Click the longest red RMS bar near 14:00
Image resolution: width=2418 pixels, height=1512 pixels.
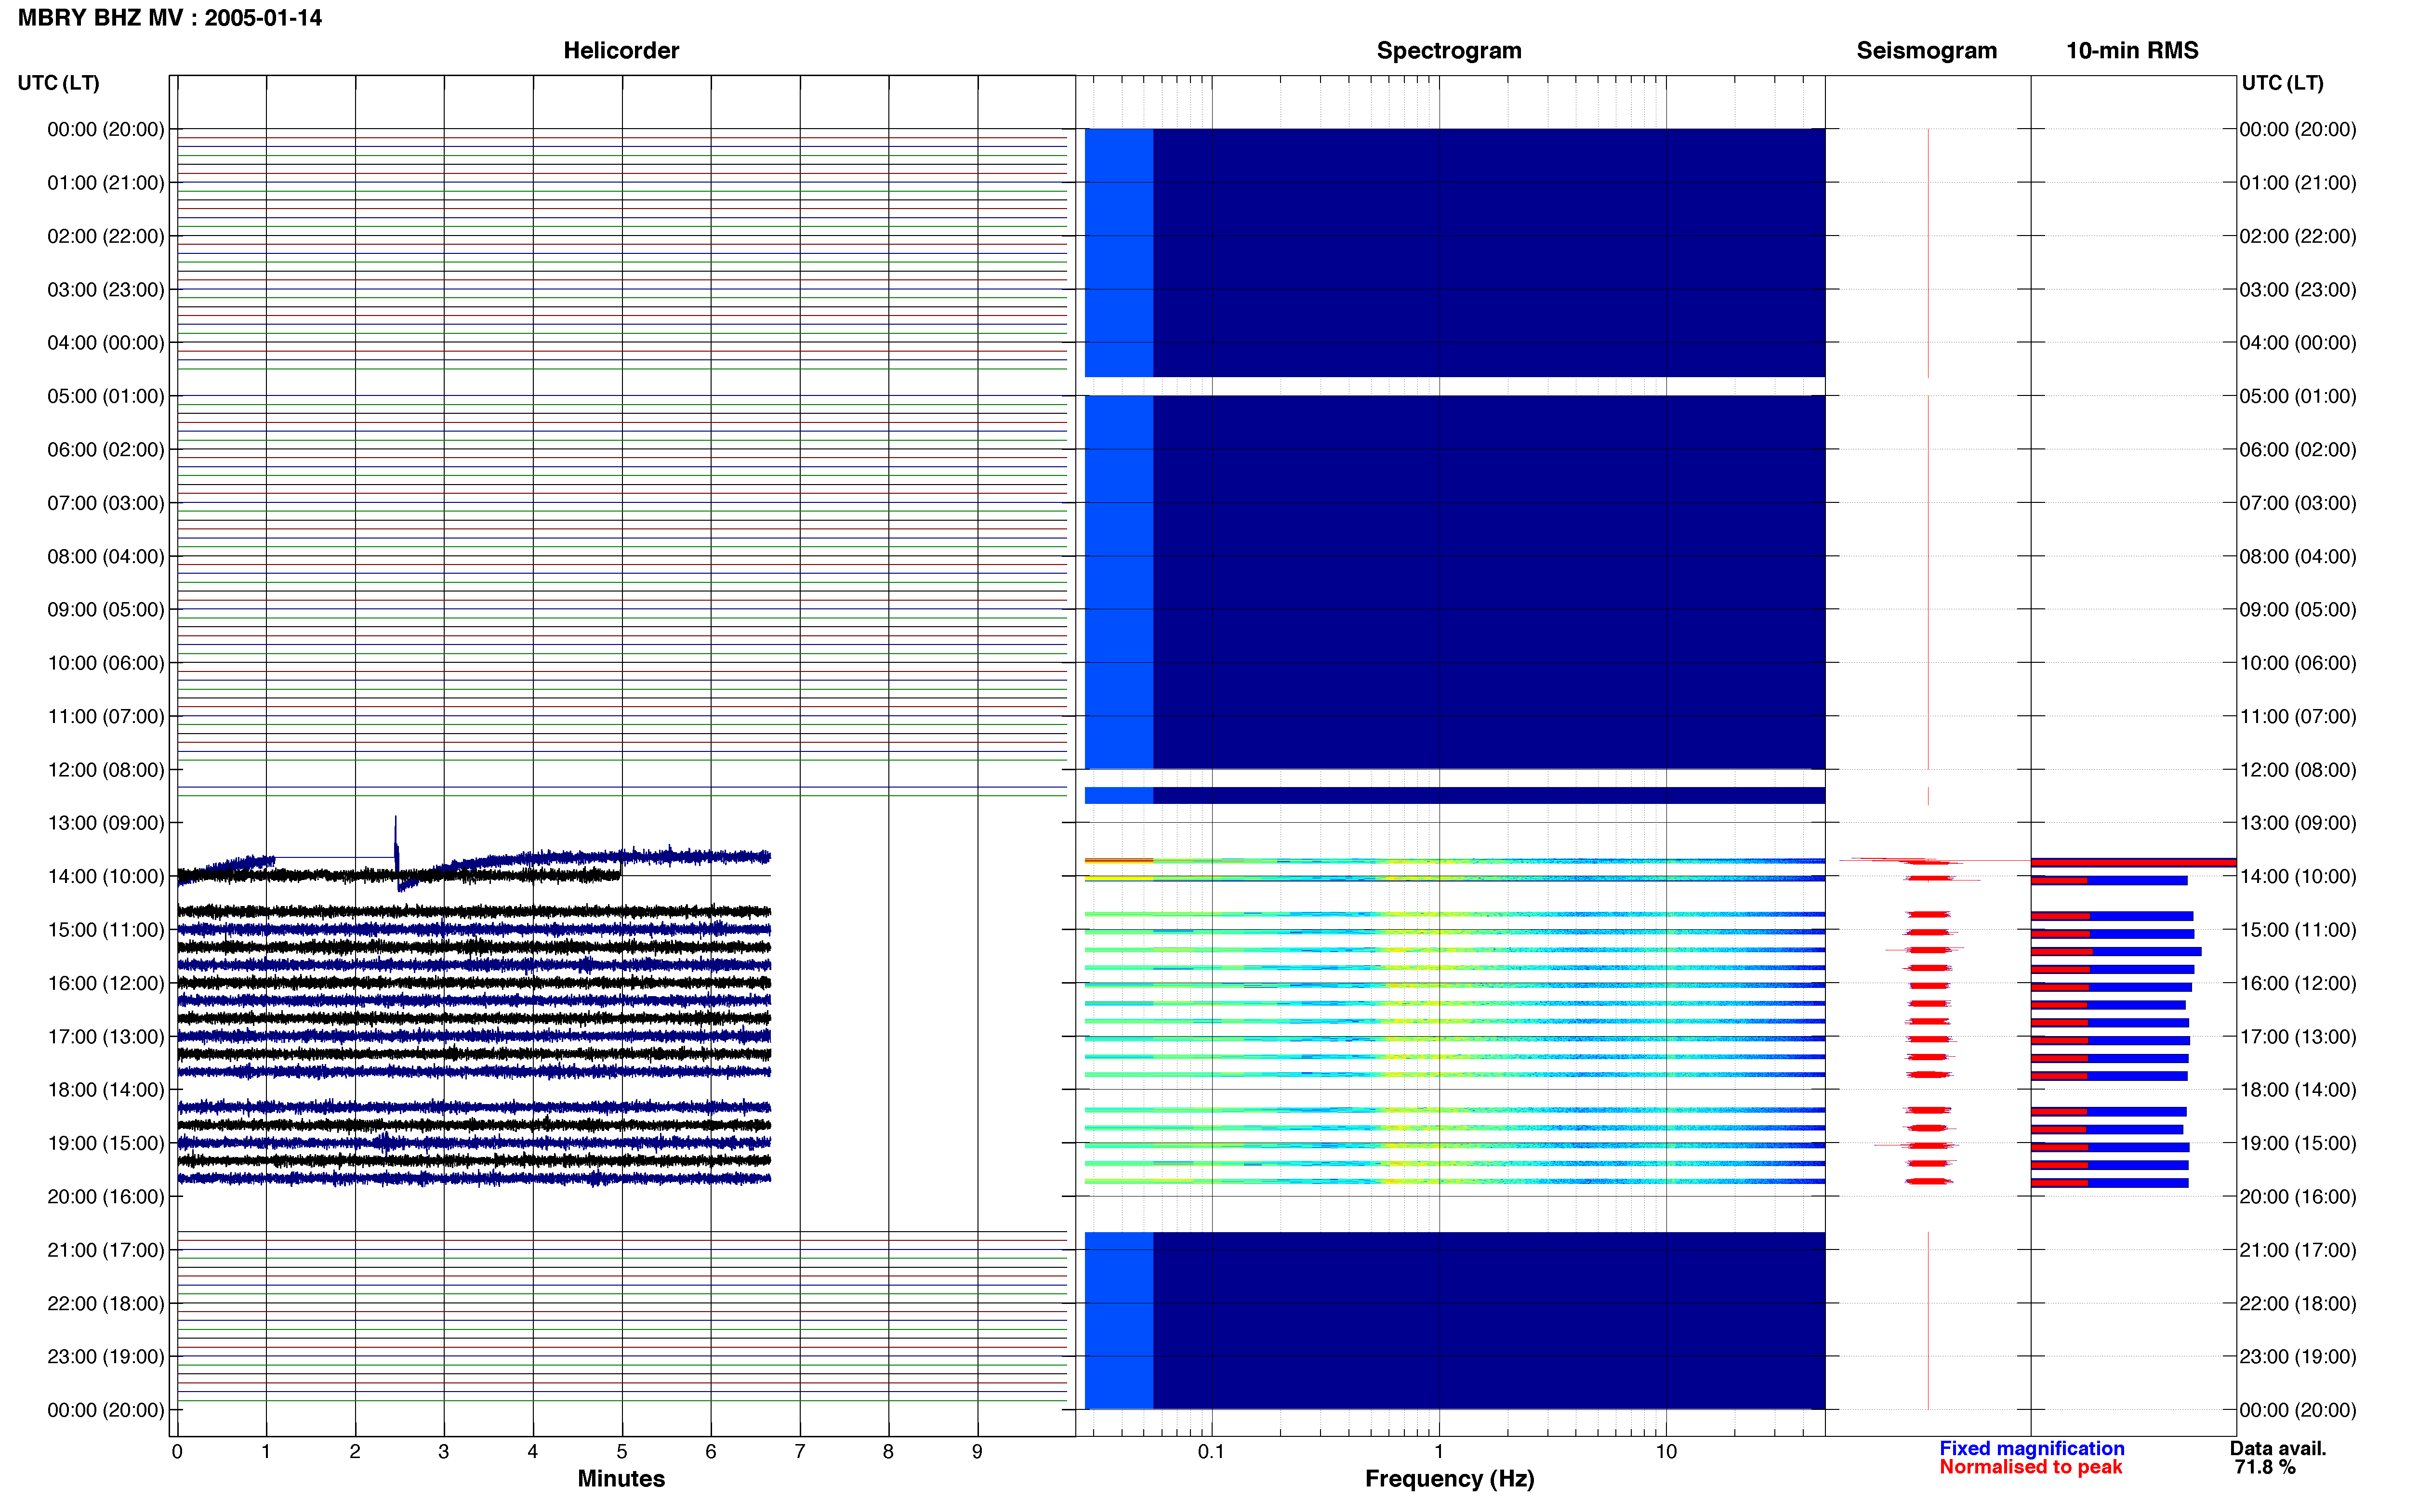2133,862
